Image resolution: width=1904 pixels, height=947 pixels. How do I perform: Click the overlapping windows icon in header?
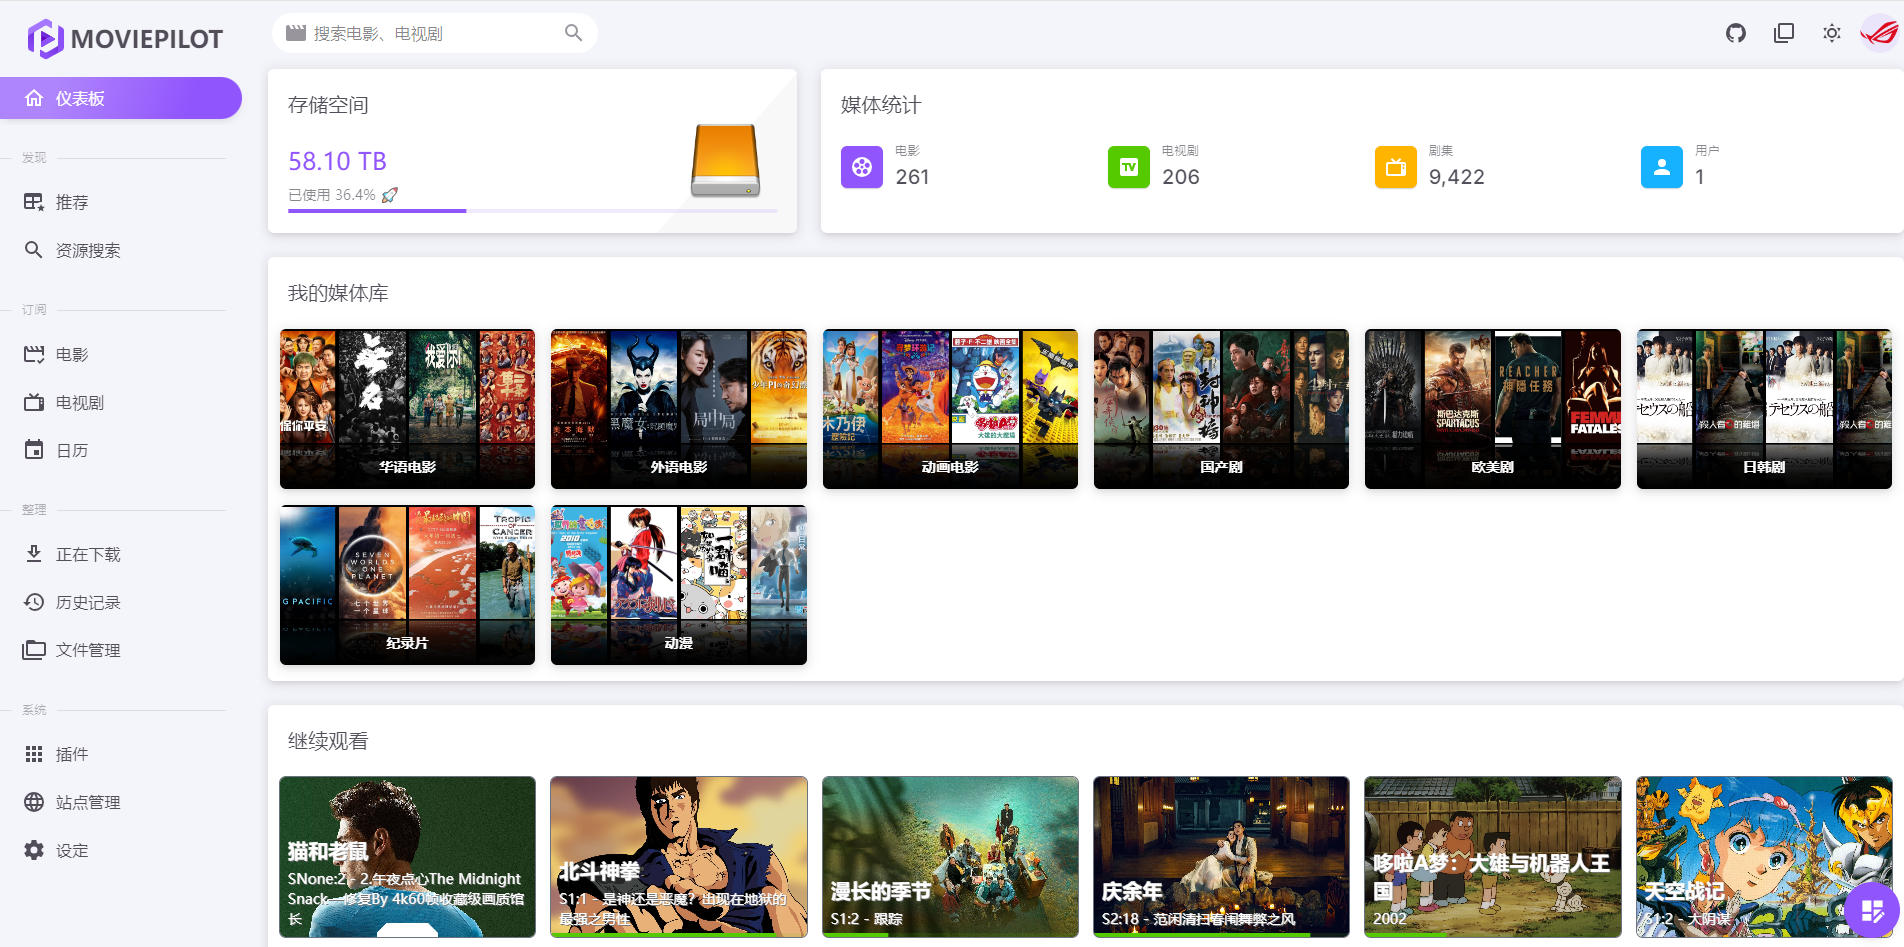(1784, 33)
